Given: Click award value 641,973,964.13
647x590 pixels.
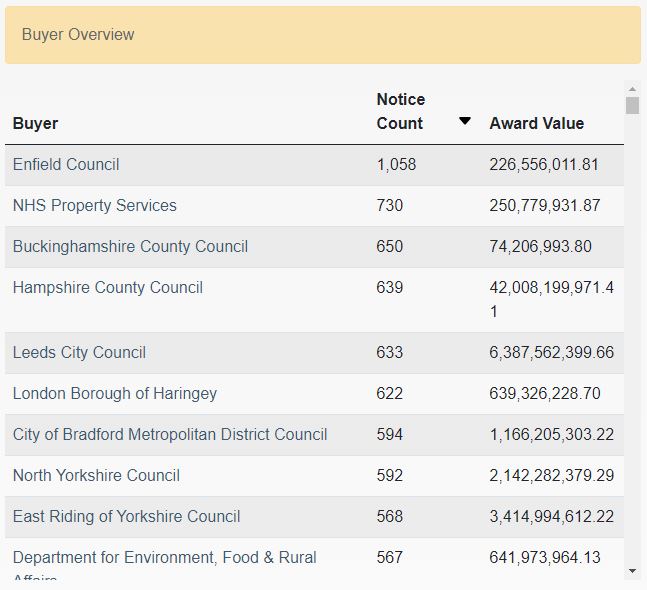Looking at the screenshot, I should [x=545, y=557].
